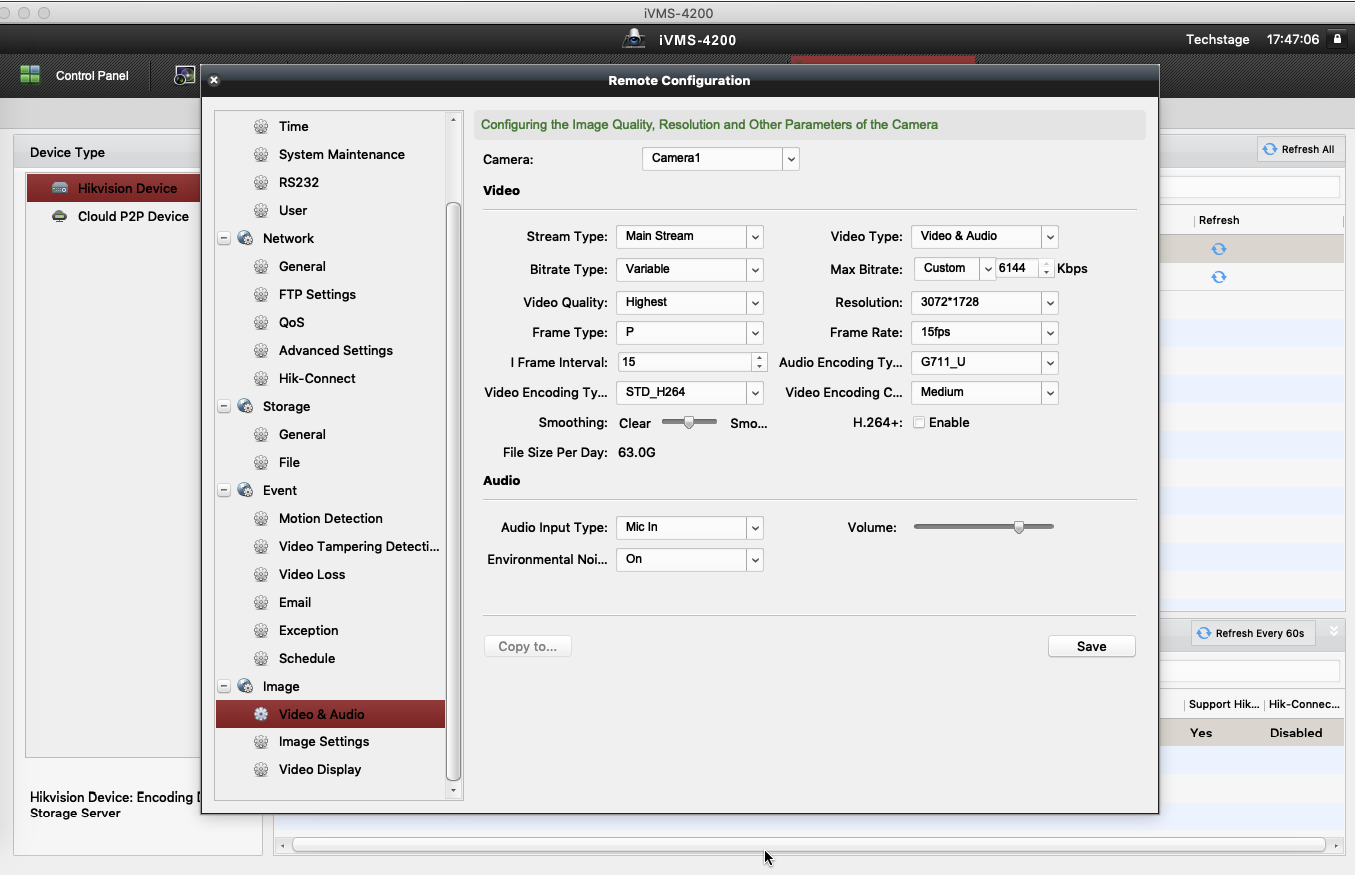The width and height of the screenshot is (1355, 875).
Task: Click the first row's blue refresh icon
Action: pos(1218,249)
